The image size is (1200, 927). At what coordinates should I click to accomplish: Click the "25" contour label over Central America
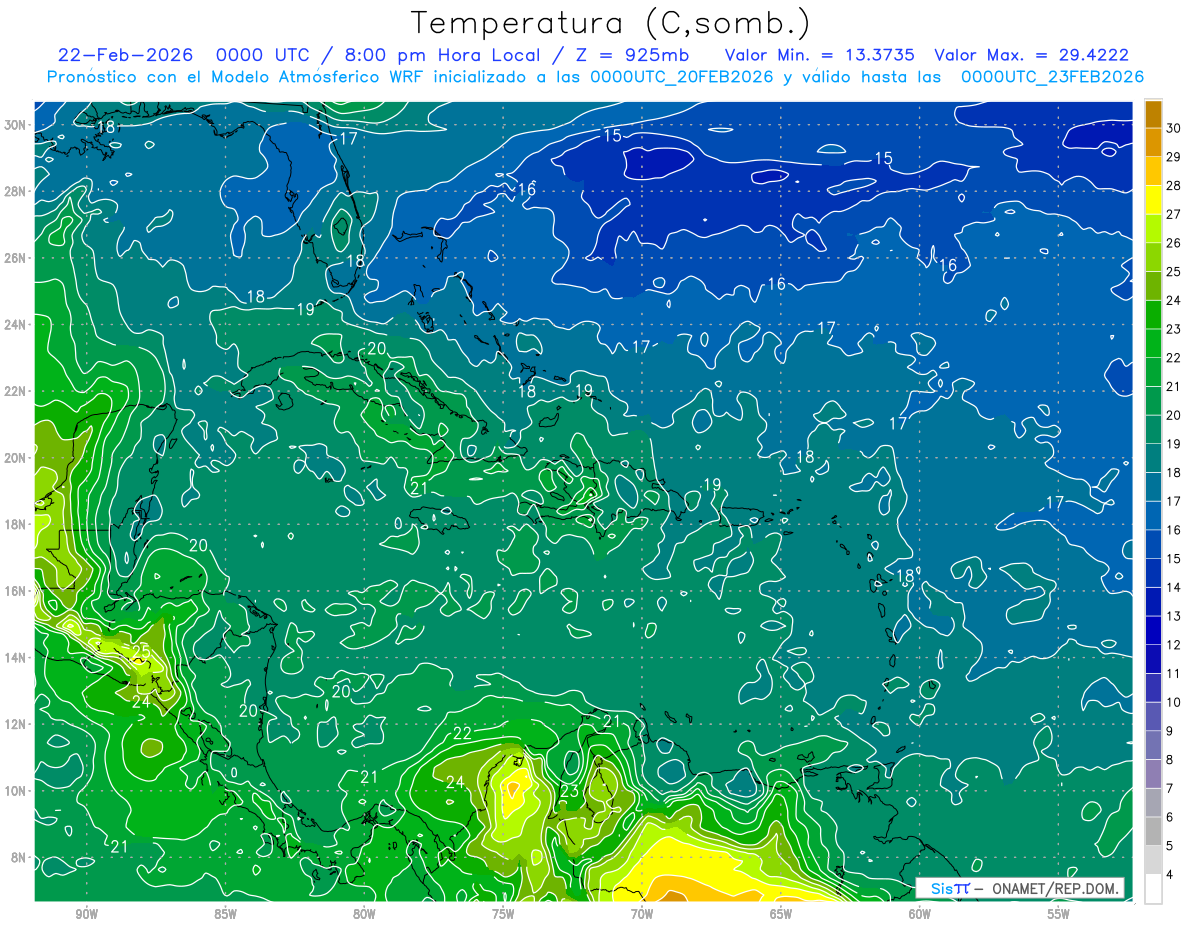coord(141,652)
